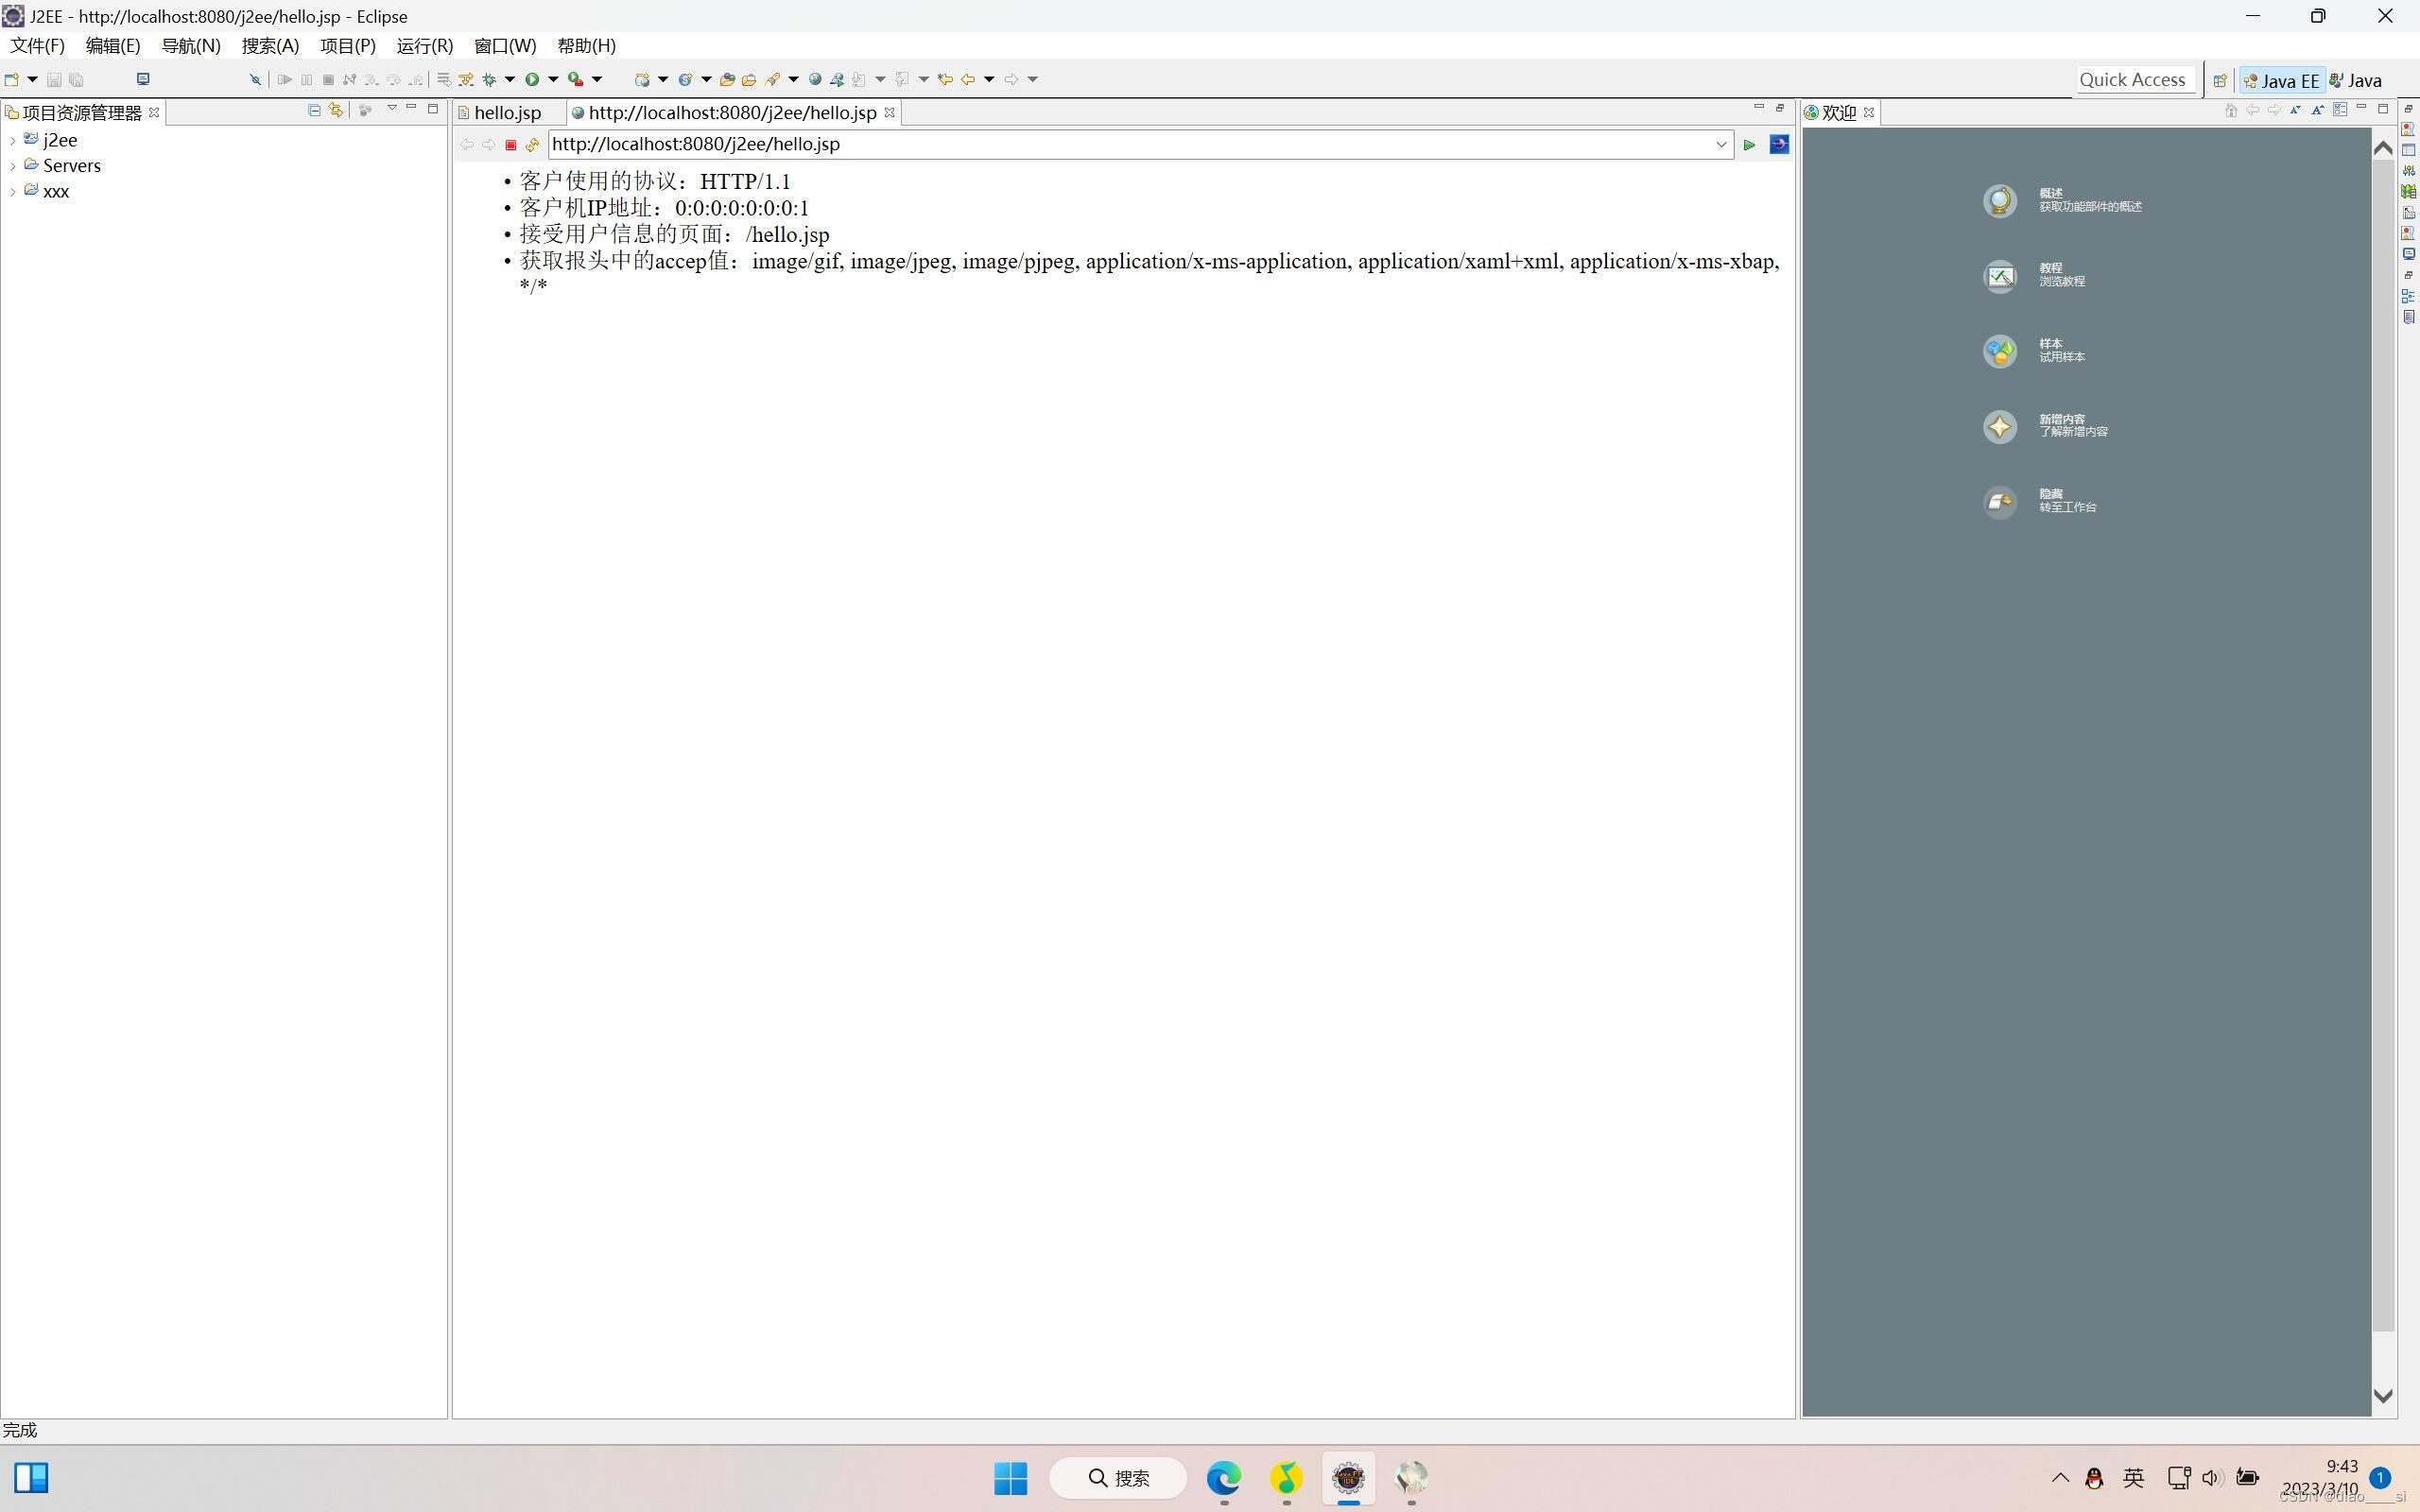
Task: Expand the j2ee project node
Action: tap(12, 141)
